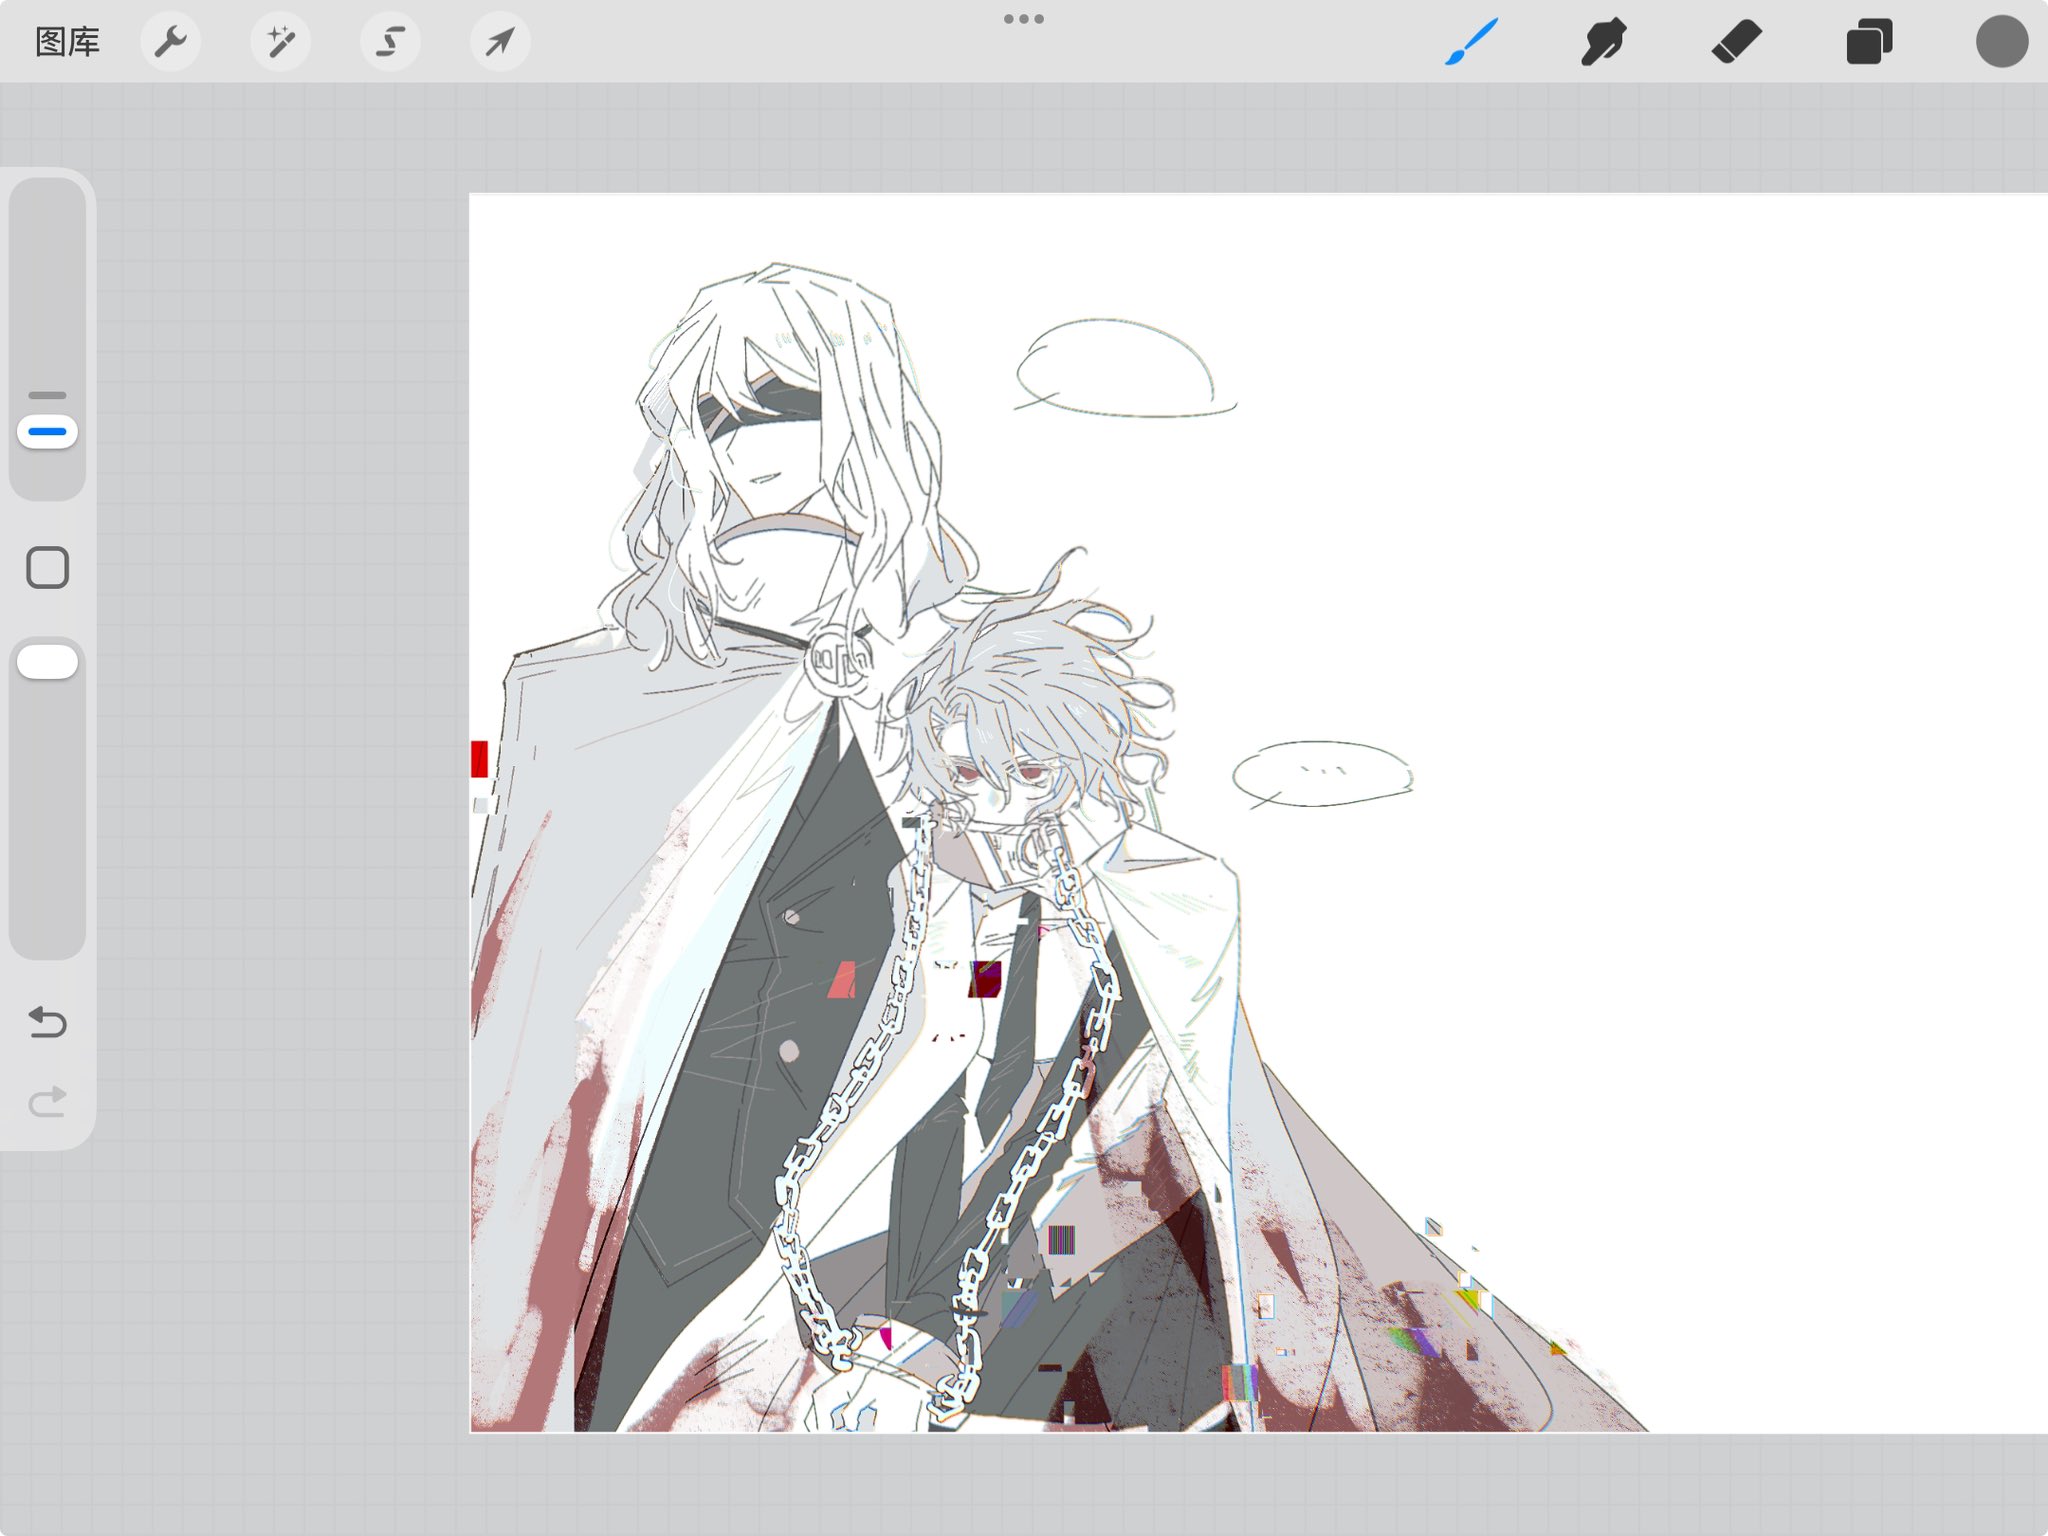The image size is (2048, 1536).
Task: Tap the three-dot multitasking menu at top
Action: coord(1023,19)
